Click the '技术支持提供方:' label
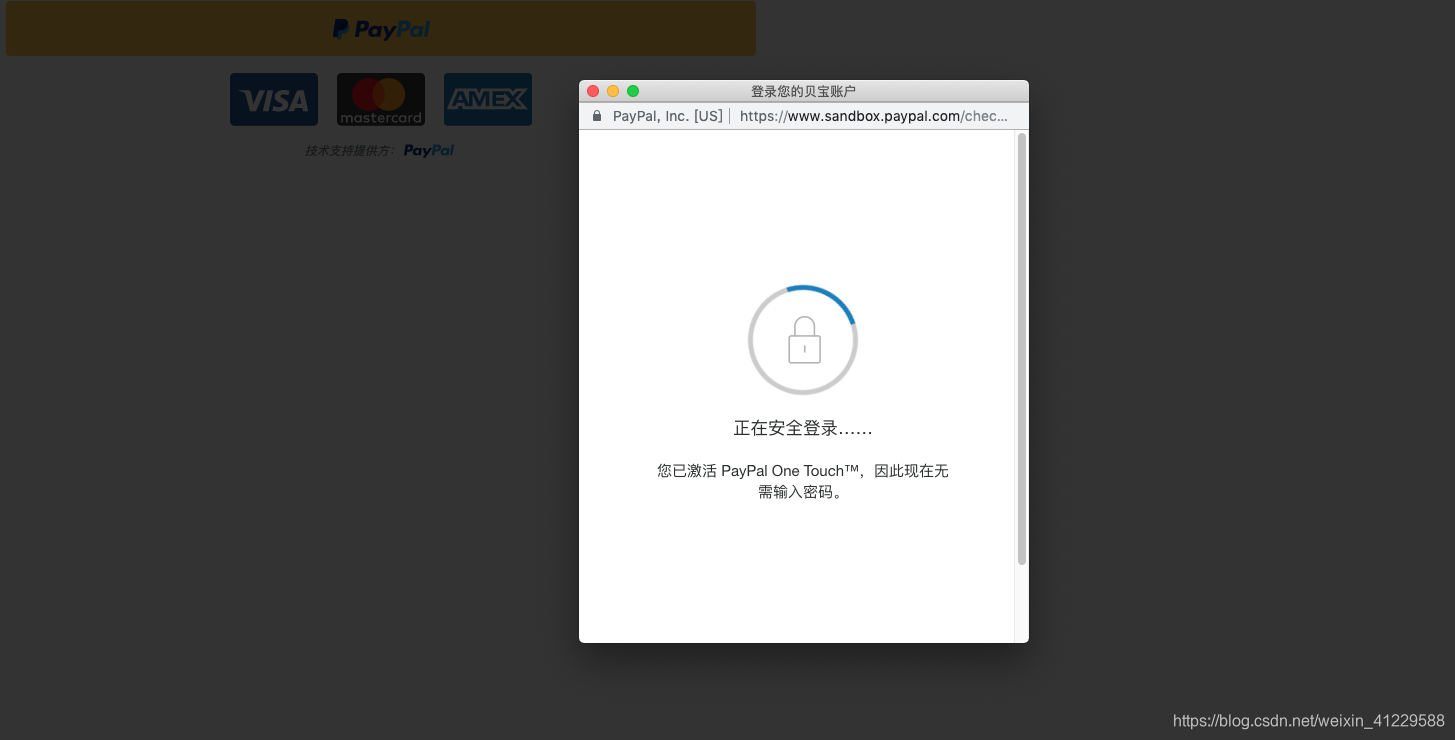Viewport: 1455px width, 740px height. point(350,151)
